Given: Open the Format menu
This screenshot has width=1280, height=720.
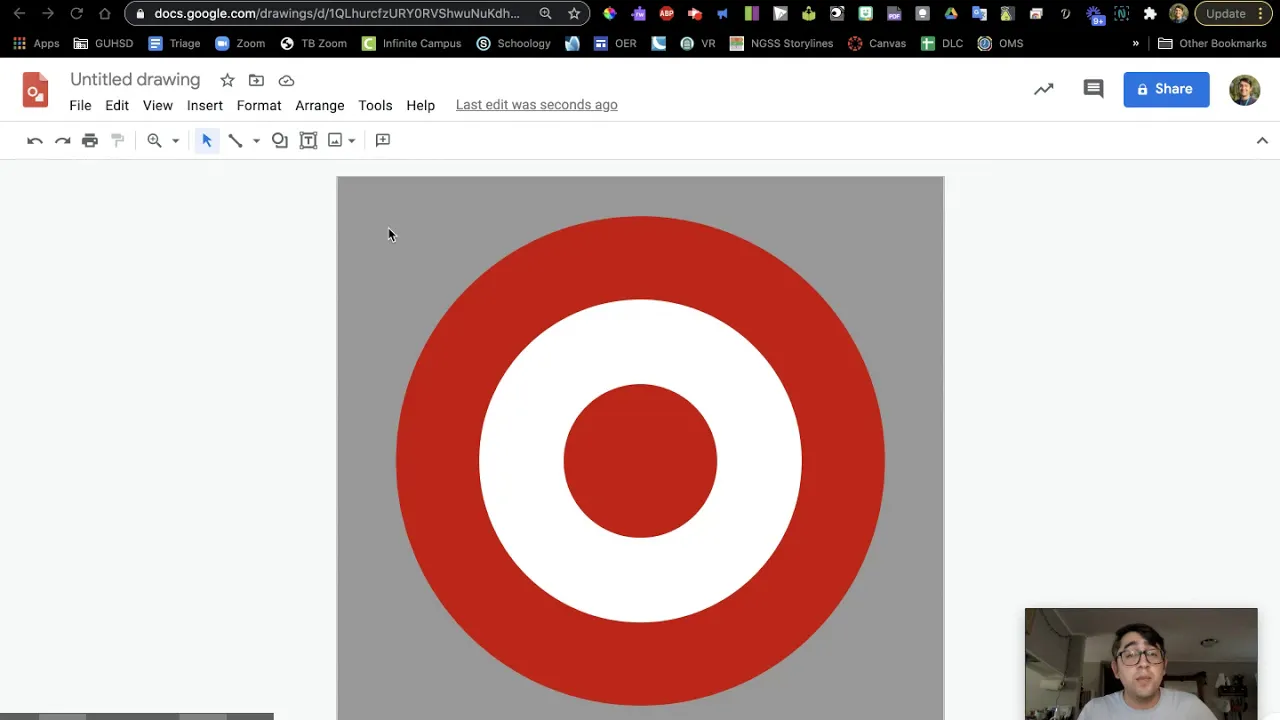Looking at the screenshot, I should pos(259,105).
